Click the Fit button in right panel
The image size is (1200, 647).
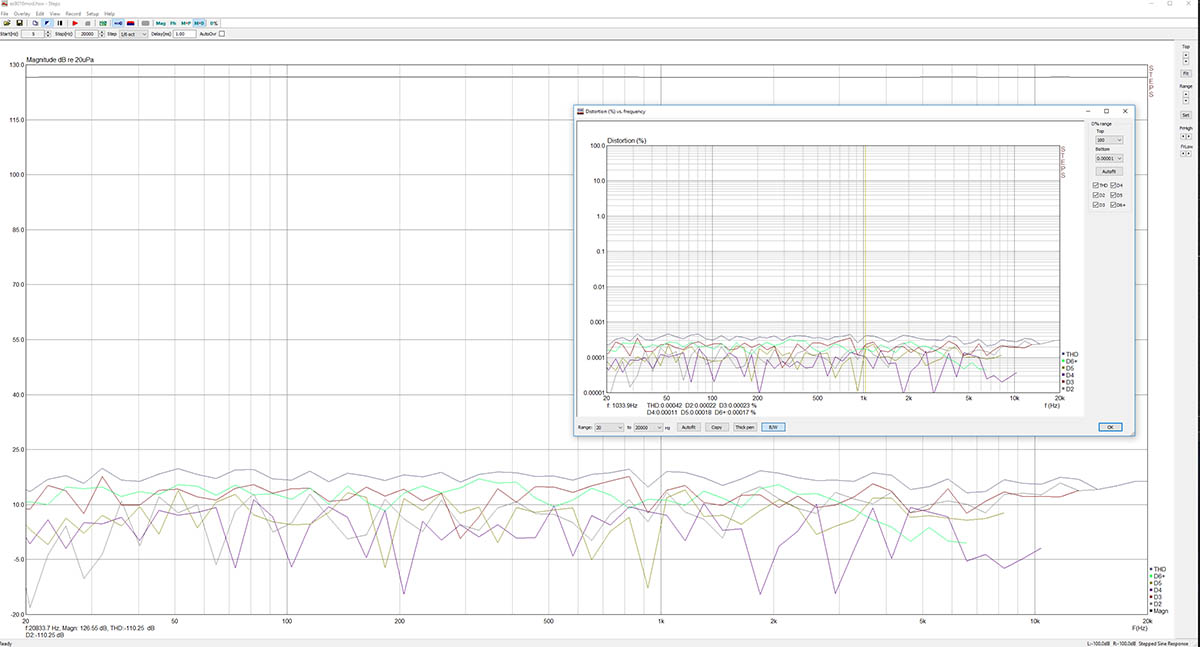coord(1186,73)
